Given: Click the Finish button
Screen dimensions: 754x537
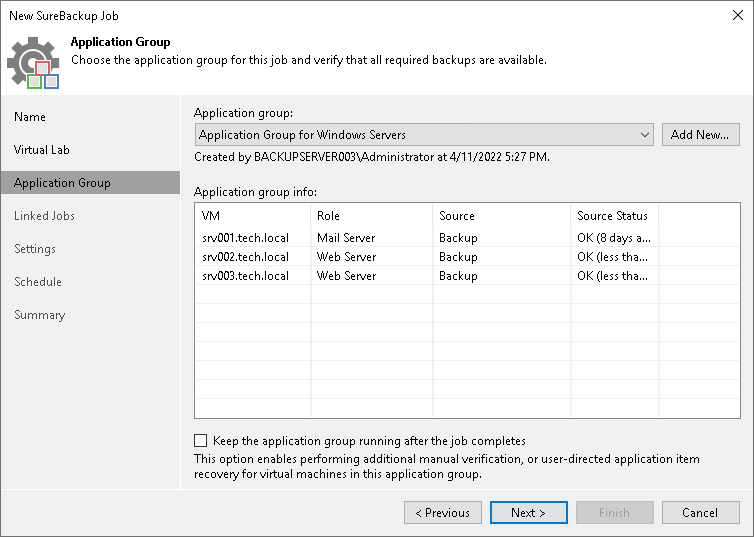Looking at the screenshot, I should click(x=615, y=512).
